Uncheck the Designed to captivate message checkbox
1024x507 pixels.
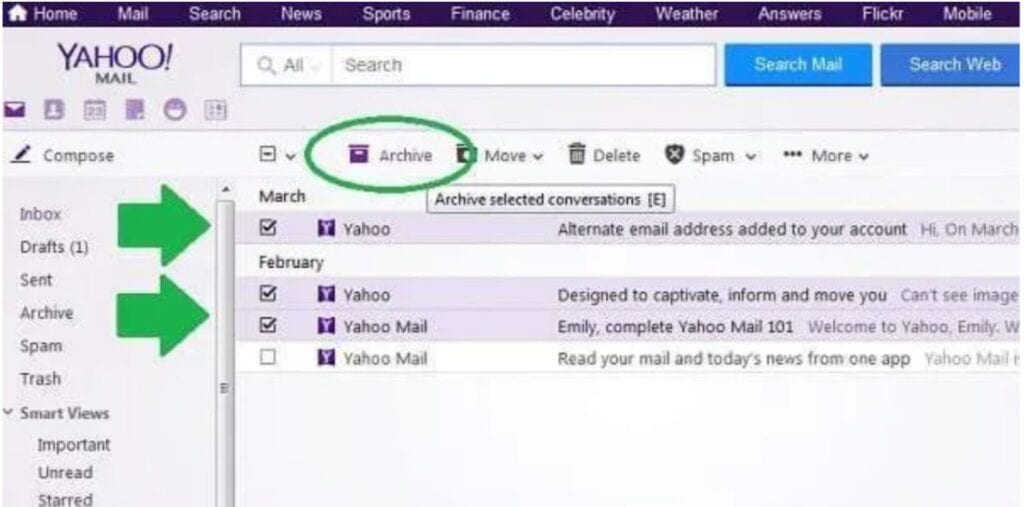(x=267, y=294)
